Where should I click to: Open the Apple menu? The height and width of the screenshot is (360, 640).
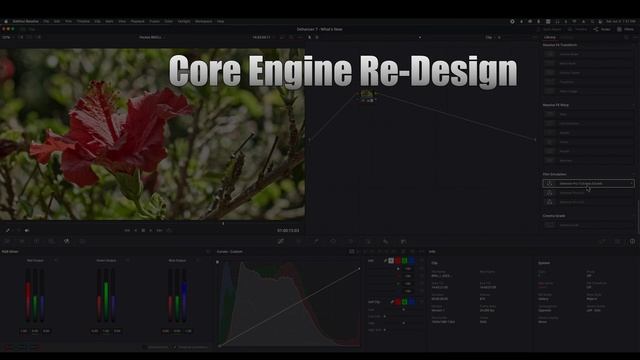click(6, 21)
